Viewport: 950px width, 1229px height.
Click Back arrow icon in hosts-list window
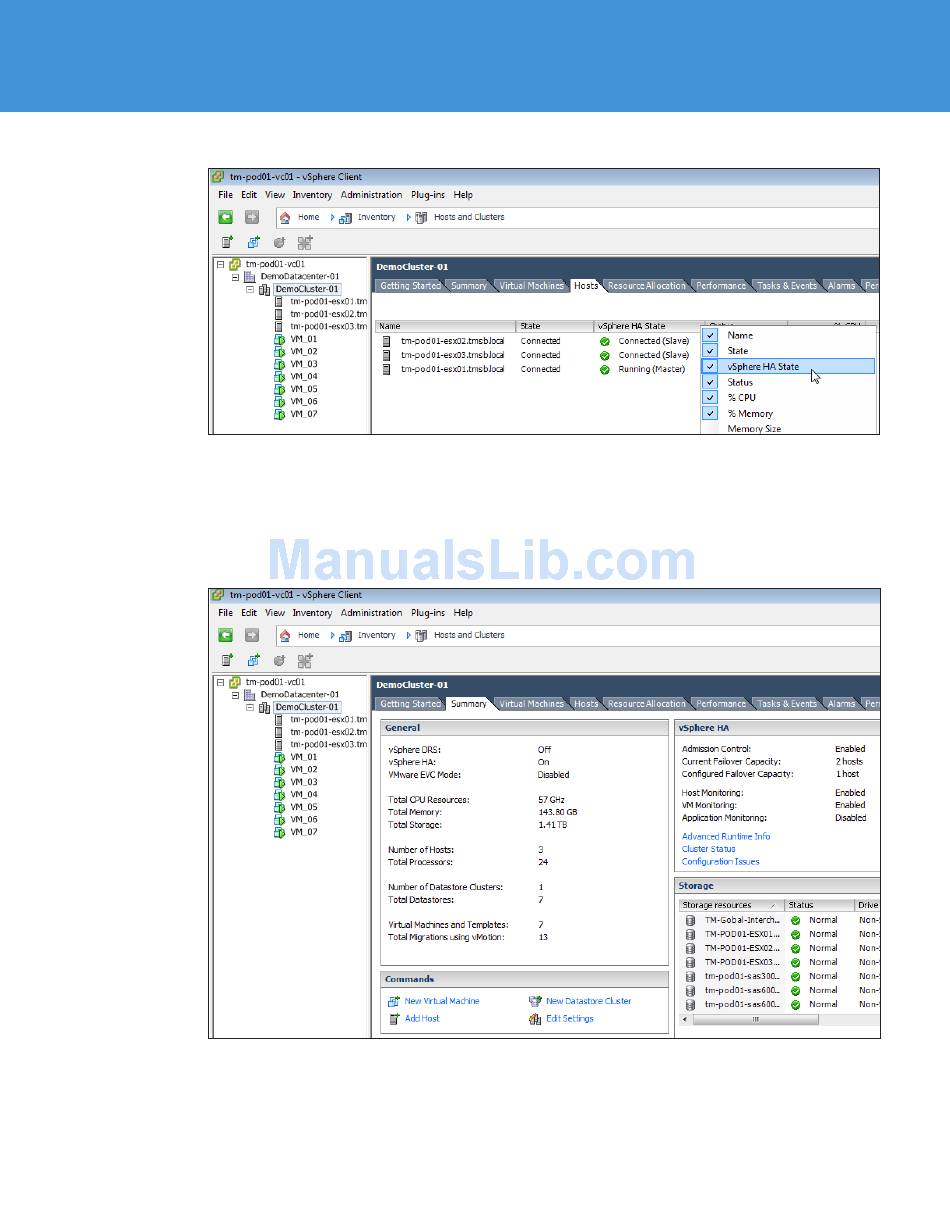226,217
